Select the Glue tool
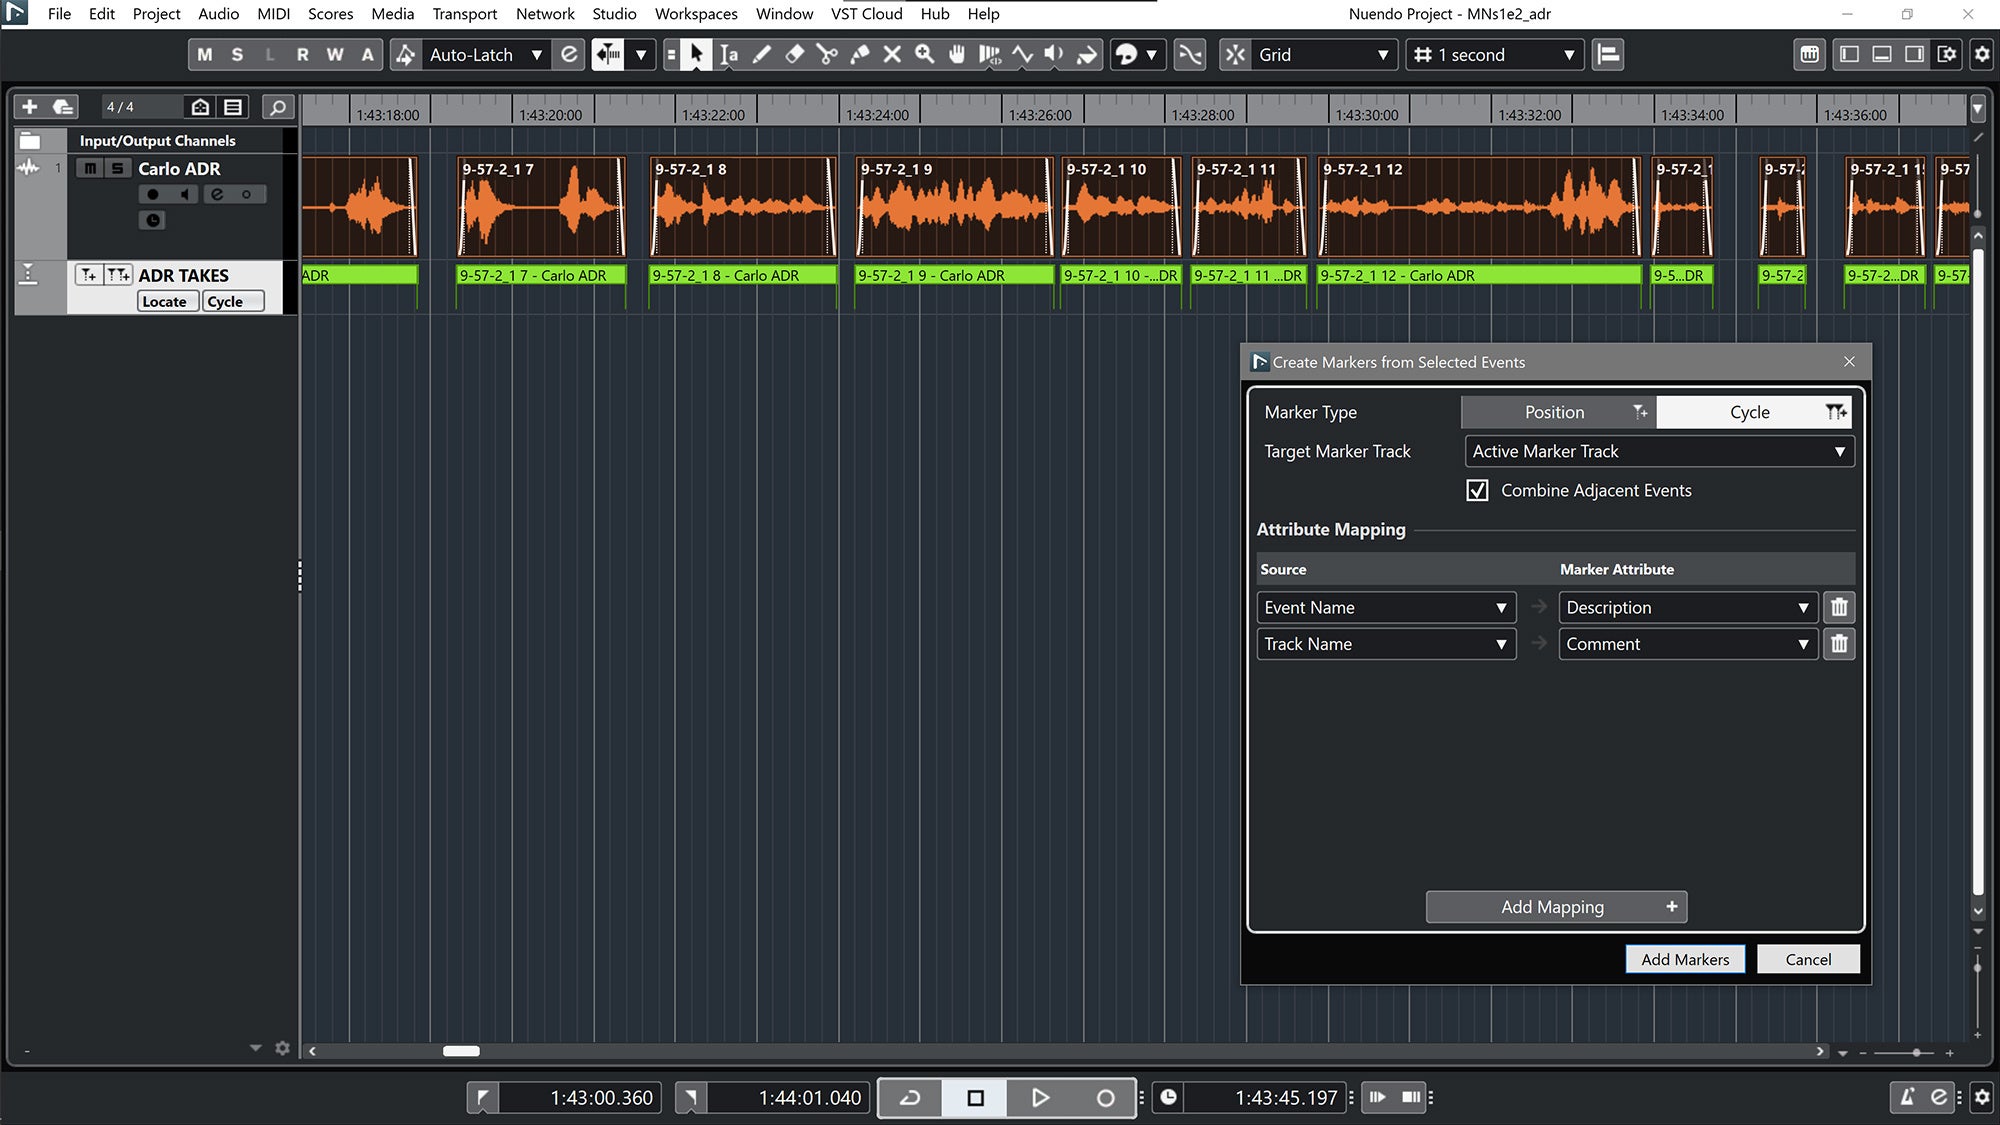Screen dimensions: 2000x1125 [x=859, y=55]
